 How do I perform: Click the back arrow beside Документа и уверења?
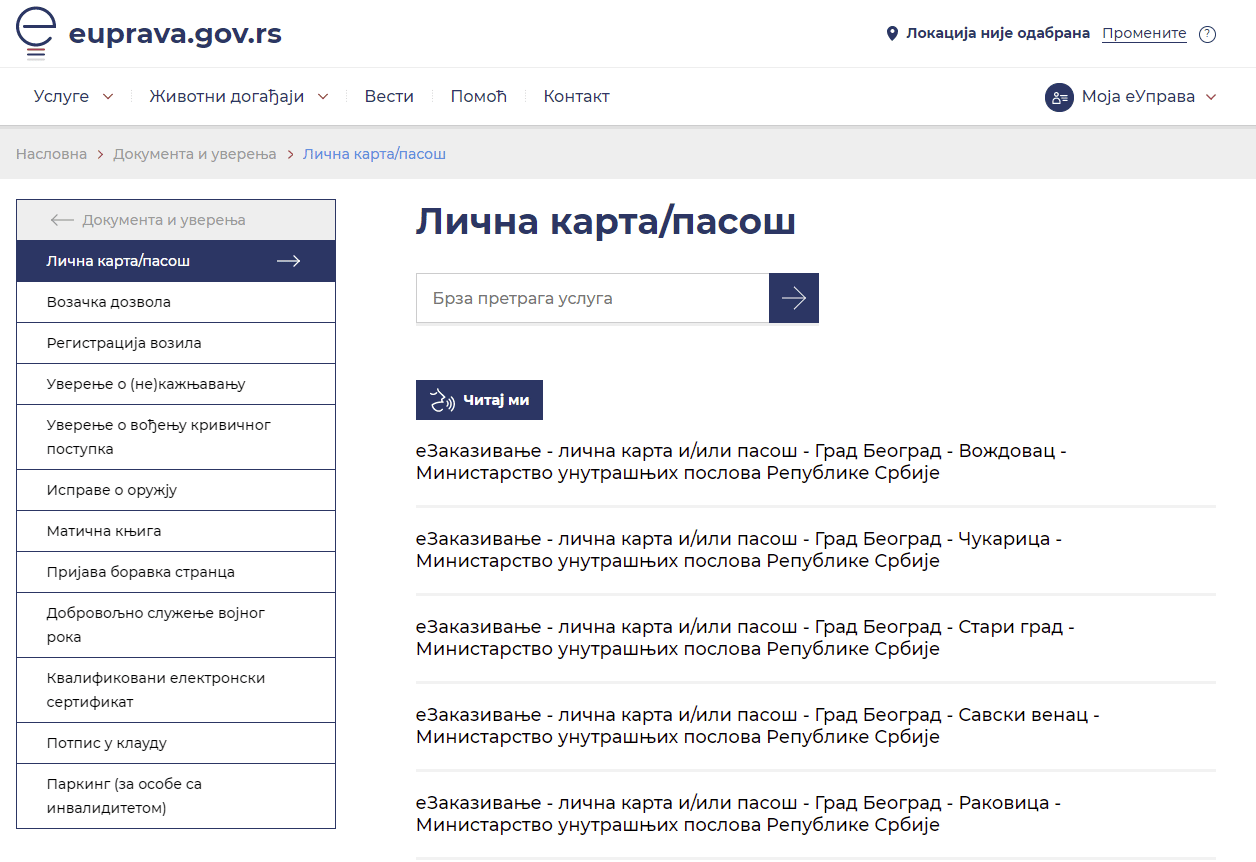coord(62,220)
